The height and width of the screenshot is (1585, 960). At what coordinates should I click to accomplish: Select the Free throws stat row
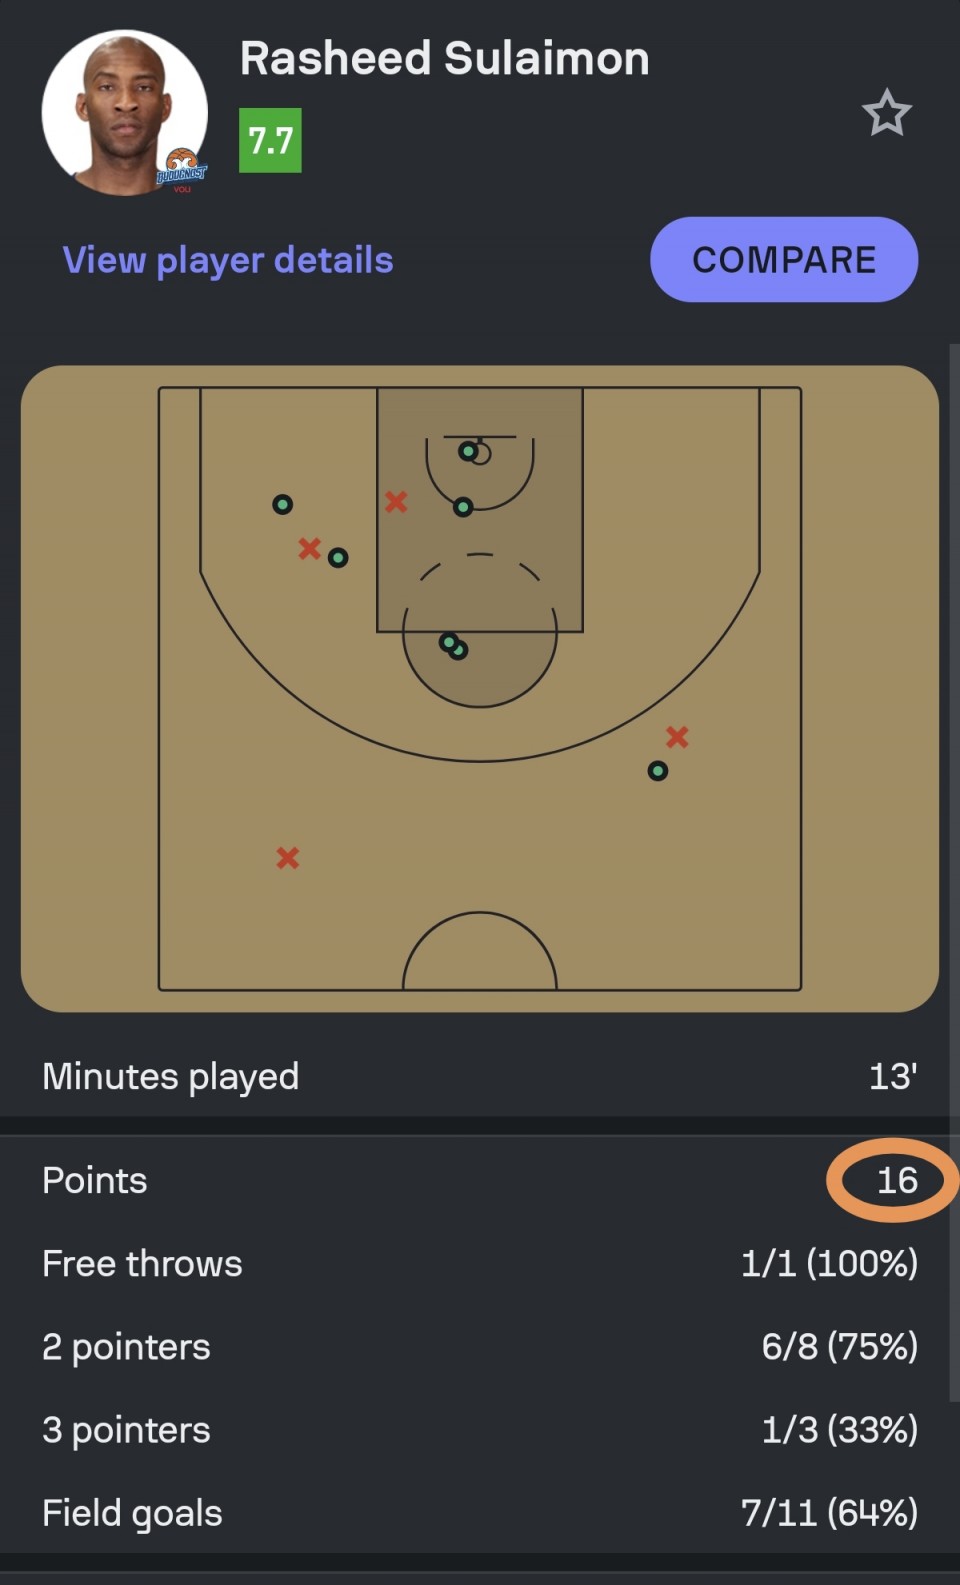480,1264
